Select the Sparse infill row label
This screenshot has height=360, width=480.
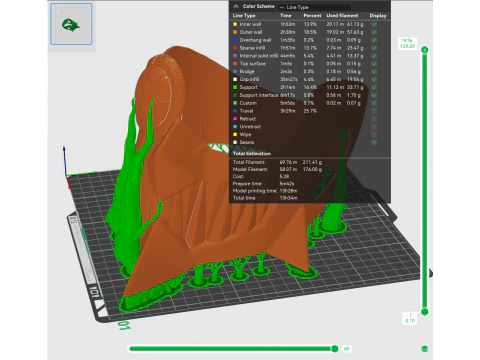click(x=252, y=48)
